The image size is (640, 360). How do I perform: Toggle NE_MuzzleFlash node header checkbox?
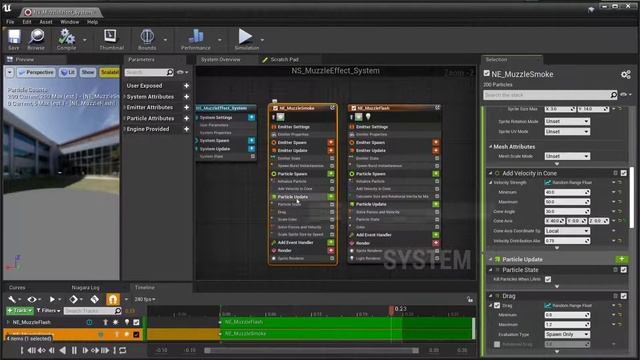pos(354,108)
